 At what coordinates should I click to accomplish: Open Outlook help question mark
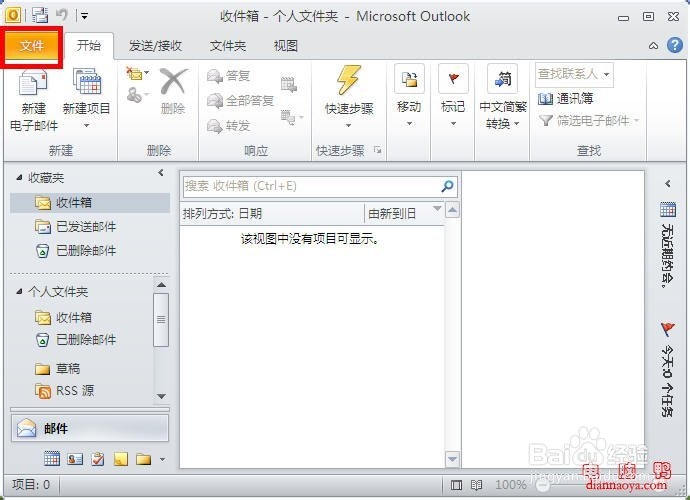click(675, 45)
